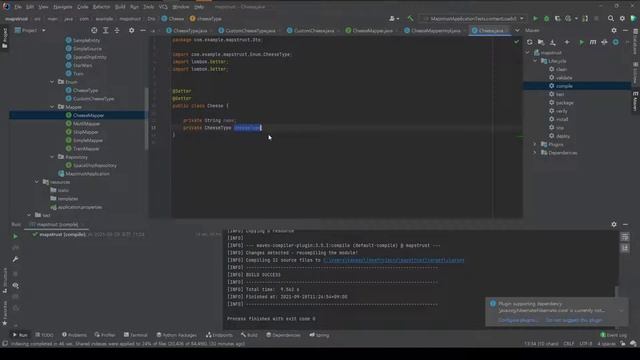640x360 pixels.
Task: Open IDE settings gear in top toolbar
Action: (x=622, y=18)
